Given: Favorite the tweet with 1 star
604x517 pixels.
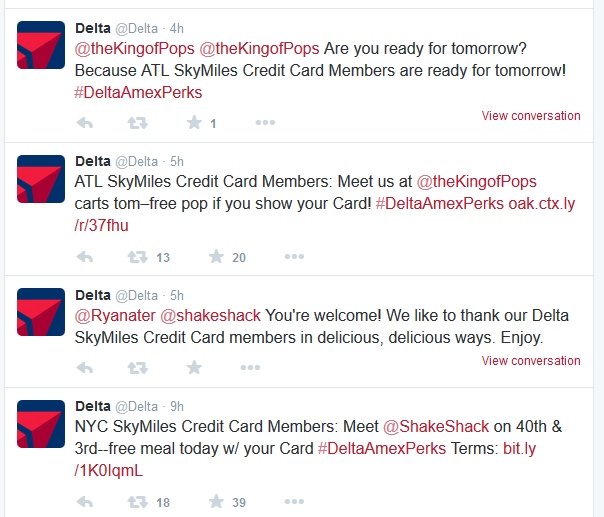Looking at the screenshot, I should [x=194, y=122].
